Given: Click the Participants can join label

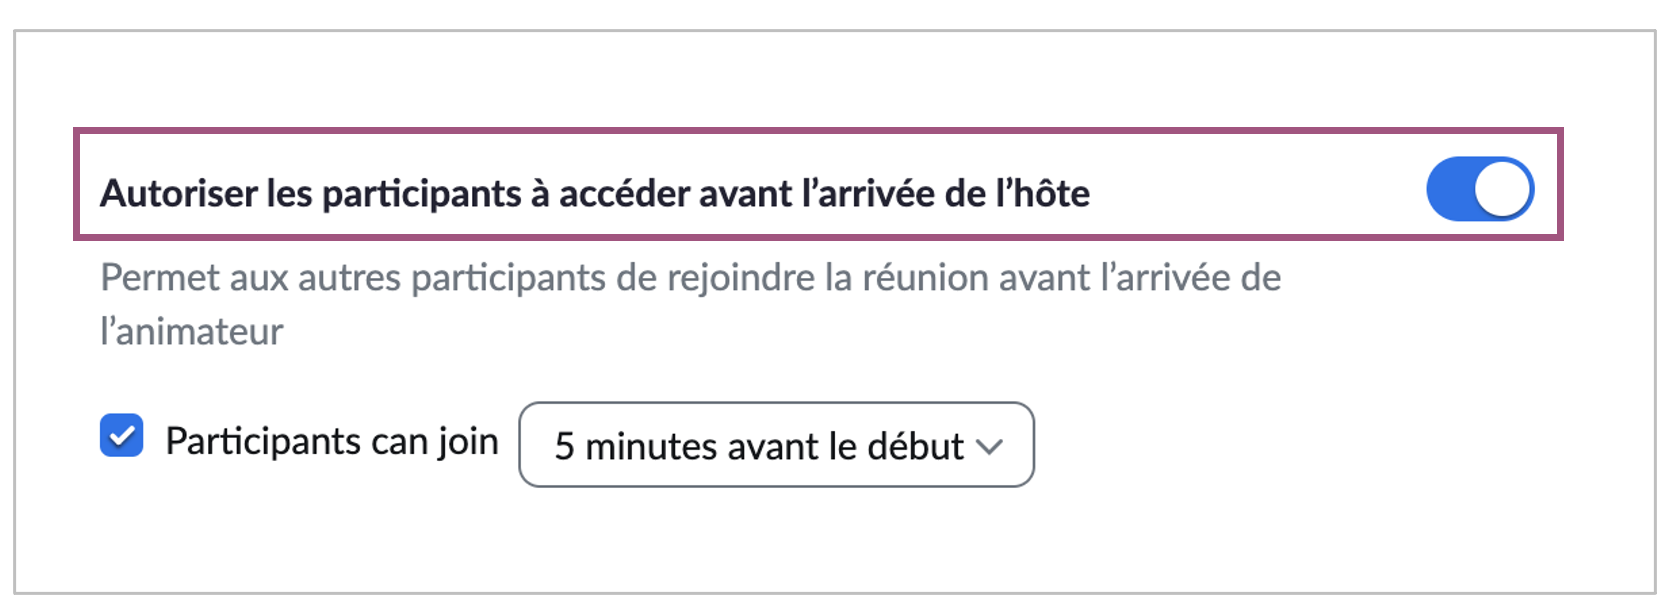Looking at the screenshot, I should pos(331,441).
